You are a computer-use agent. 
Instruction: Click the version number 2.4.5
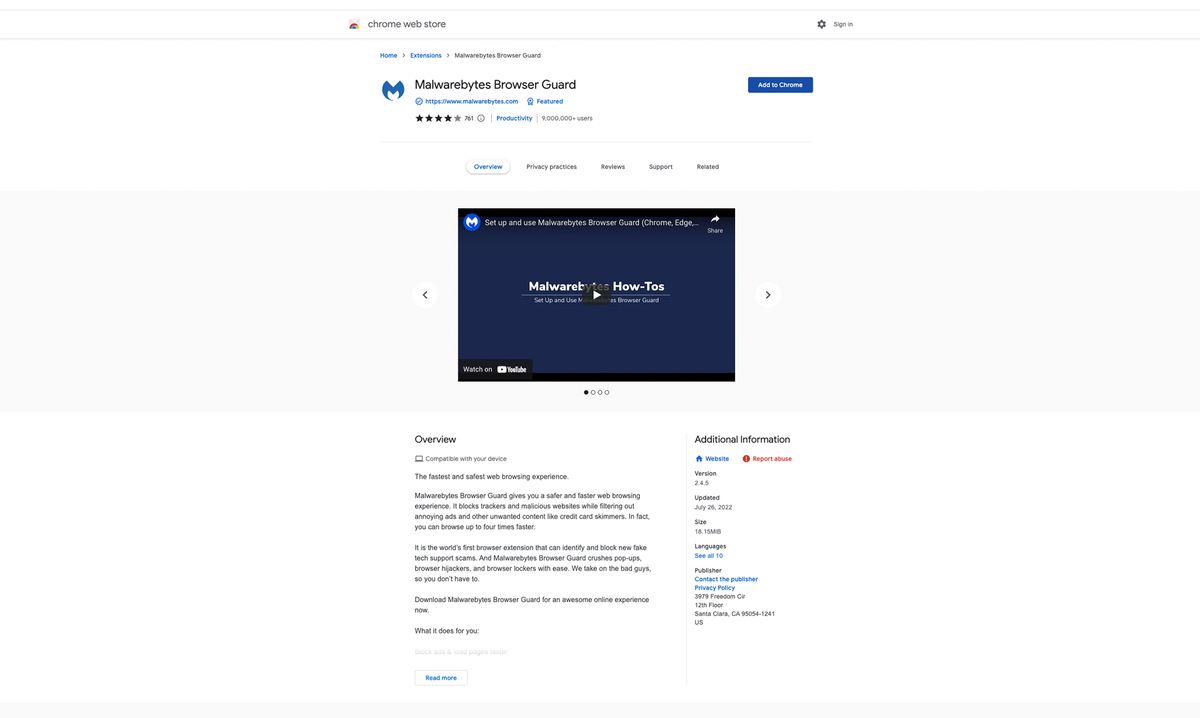(702, 483)
